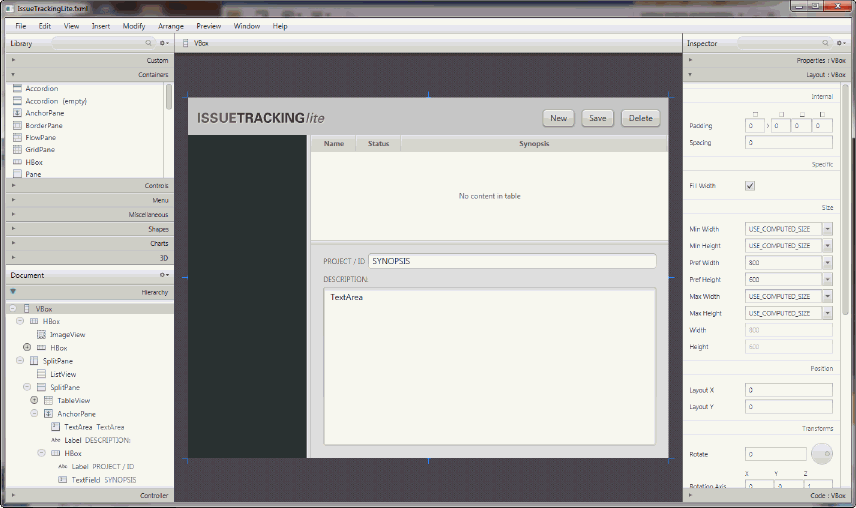This screenshot has height=508, width=856.
Task: Select the Pane icon in Library list
Action: (x=17, y=174)
